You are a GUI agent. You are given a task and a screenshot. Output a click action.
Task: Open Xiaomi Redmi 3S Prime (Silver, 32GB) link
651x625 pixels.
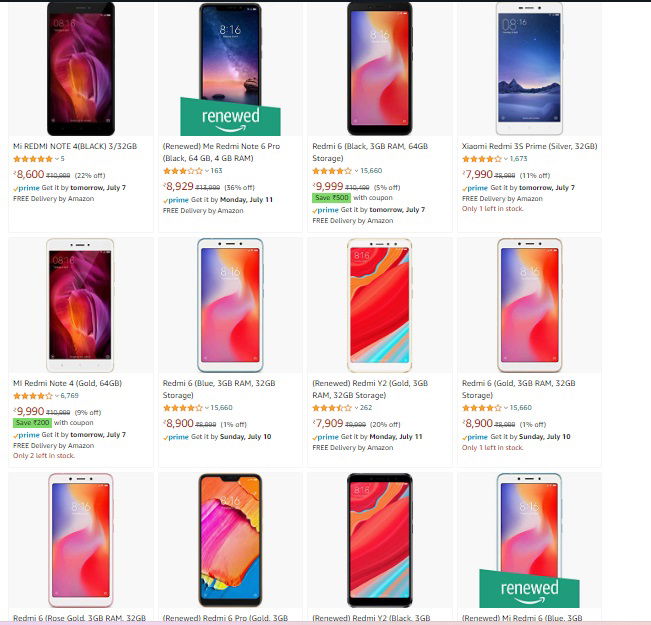[529, 146]
